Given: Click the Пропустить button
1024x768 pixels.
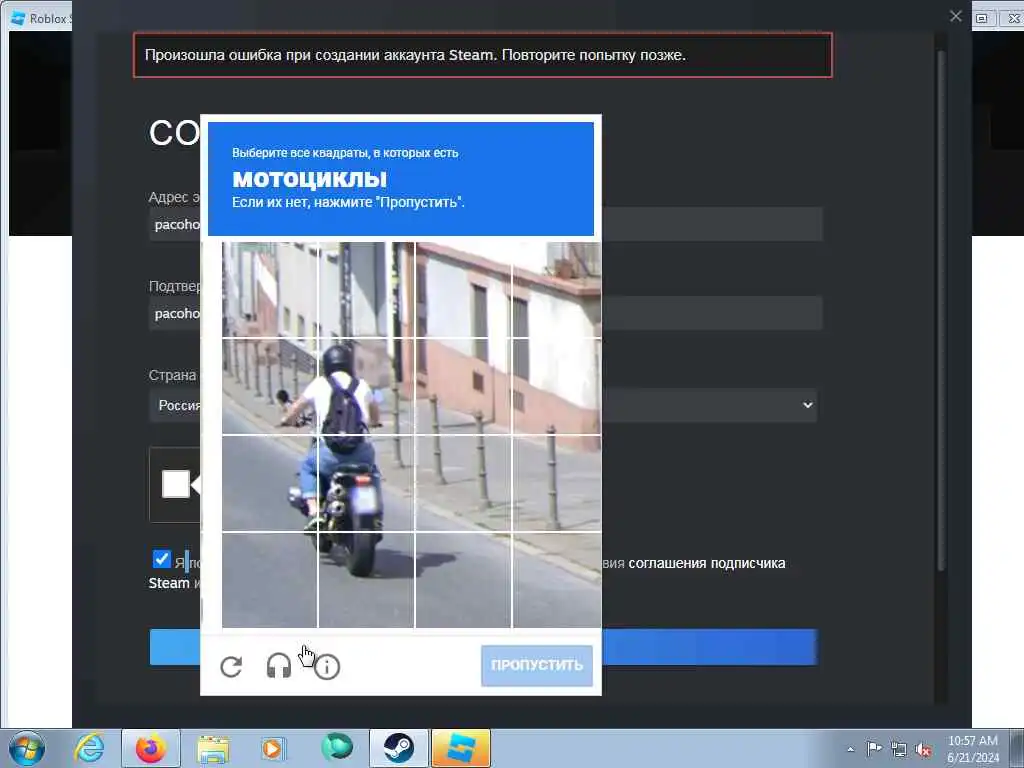Looking at the screenshot, I should click(537, 665).
